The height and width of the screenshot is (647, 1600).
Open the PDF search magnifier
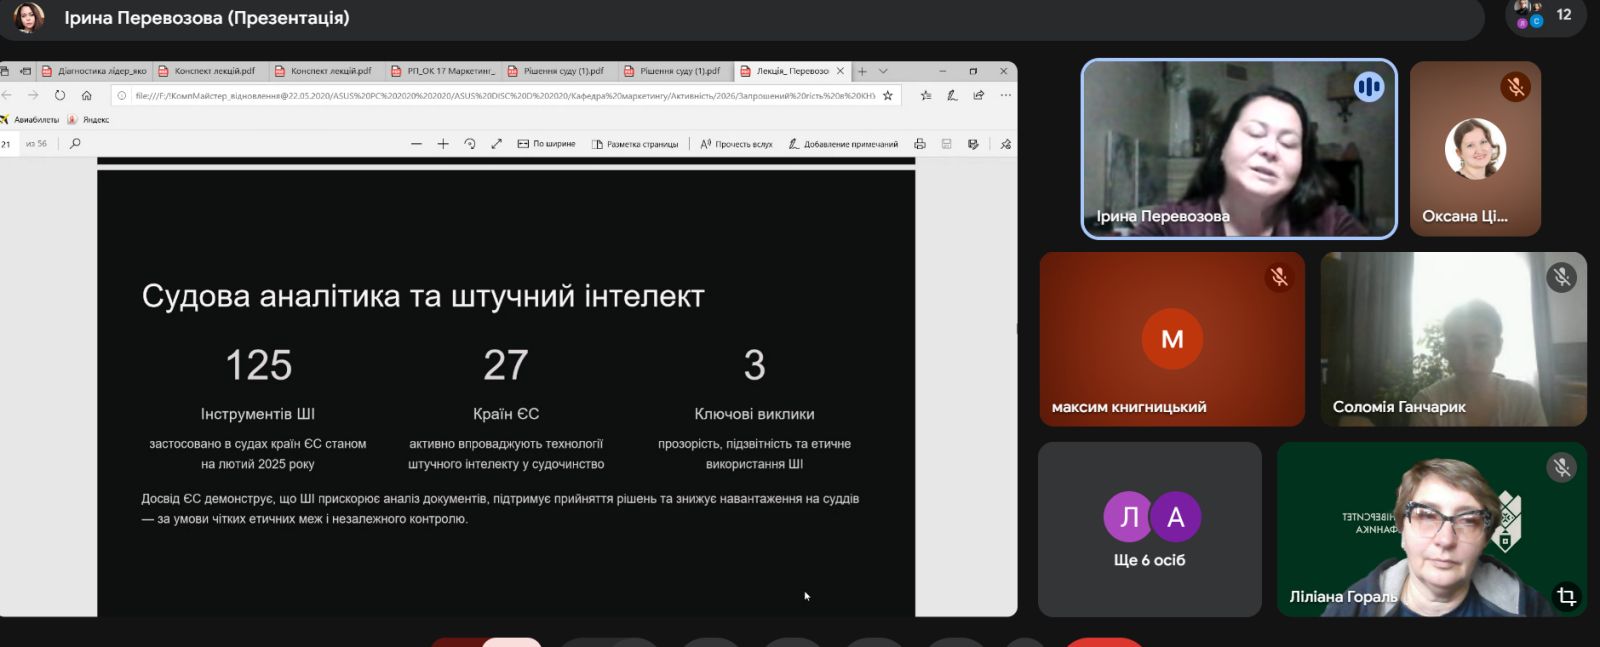tap(75, 143)
